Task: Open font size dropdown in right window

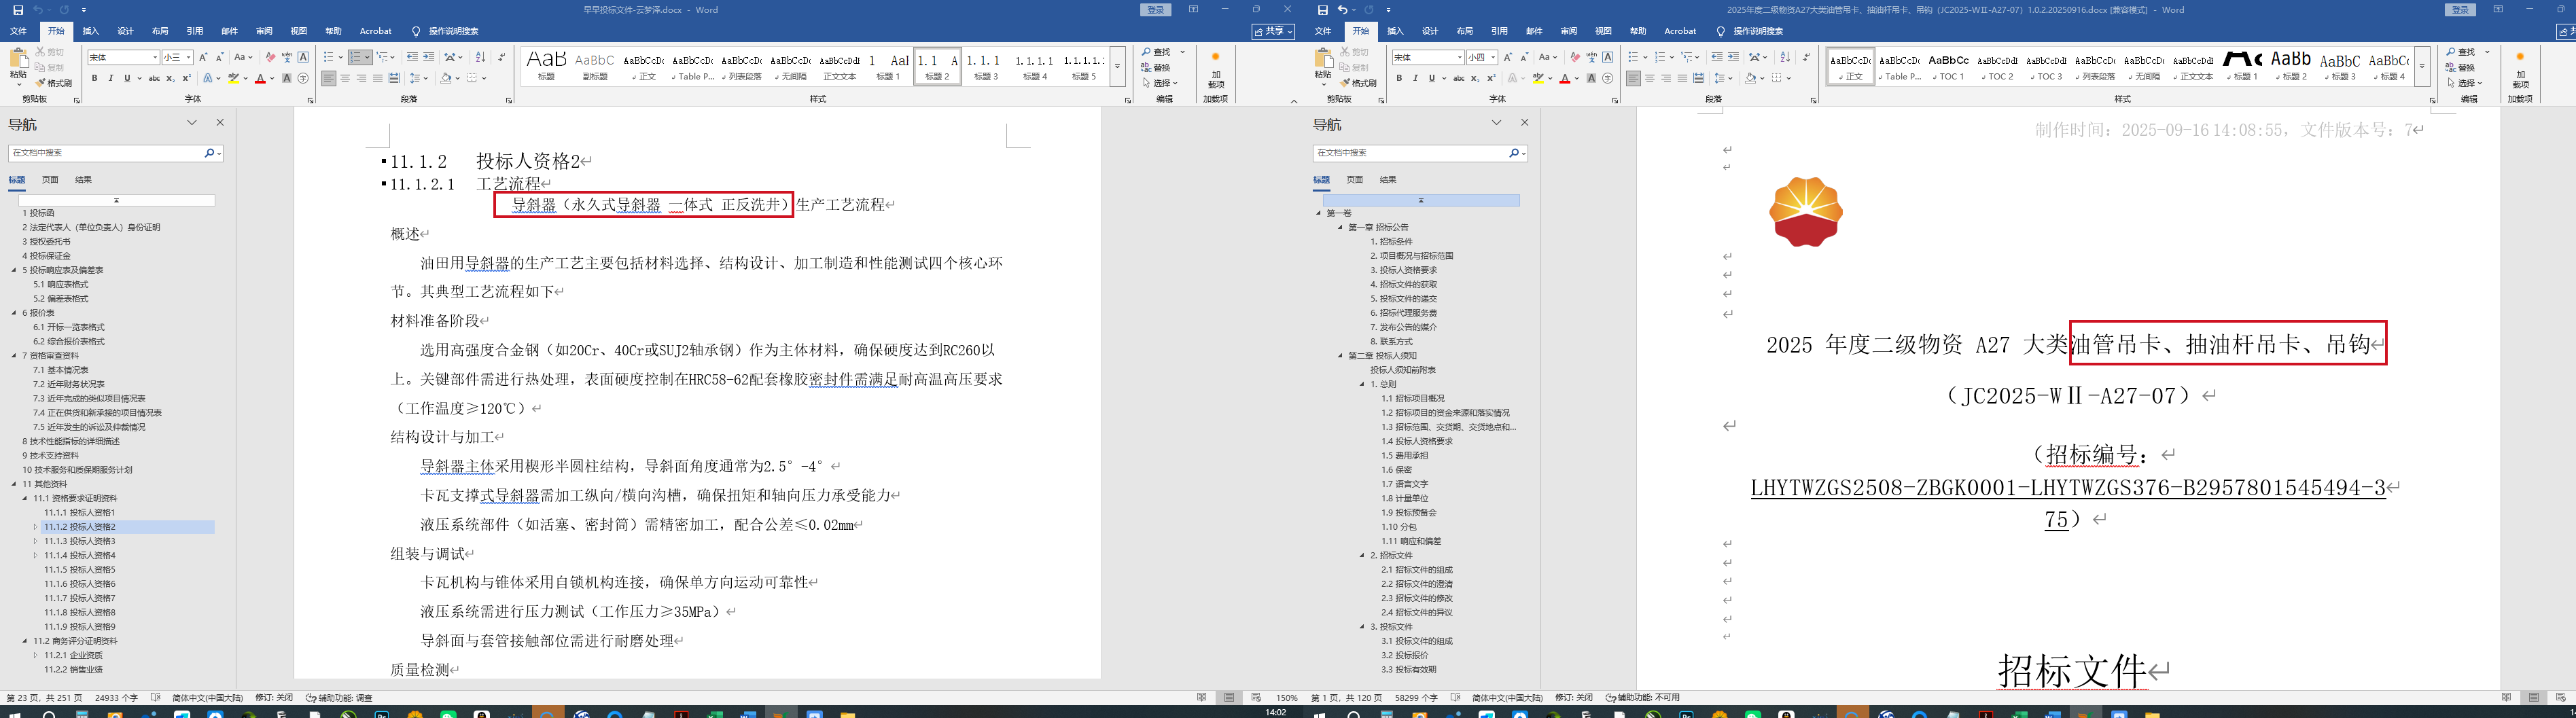Action: [x=1493, y=58]
